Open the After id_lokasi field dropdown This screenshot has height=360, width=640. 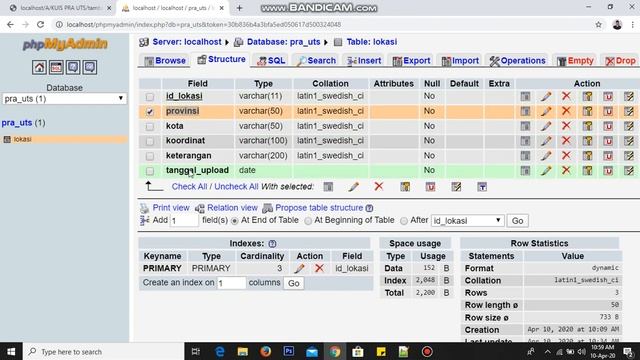[467, 221]
